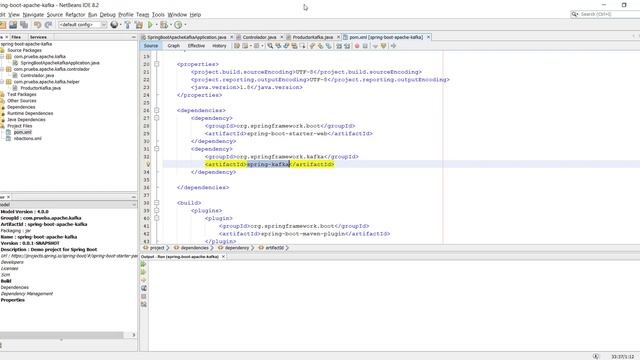This screenshot has width=640, height=360.
Task: Click the Debug Project toolbar icon
Action: 164,25
